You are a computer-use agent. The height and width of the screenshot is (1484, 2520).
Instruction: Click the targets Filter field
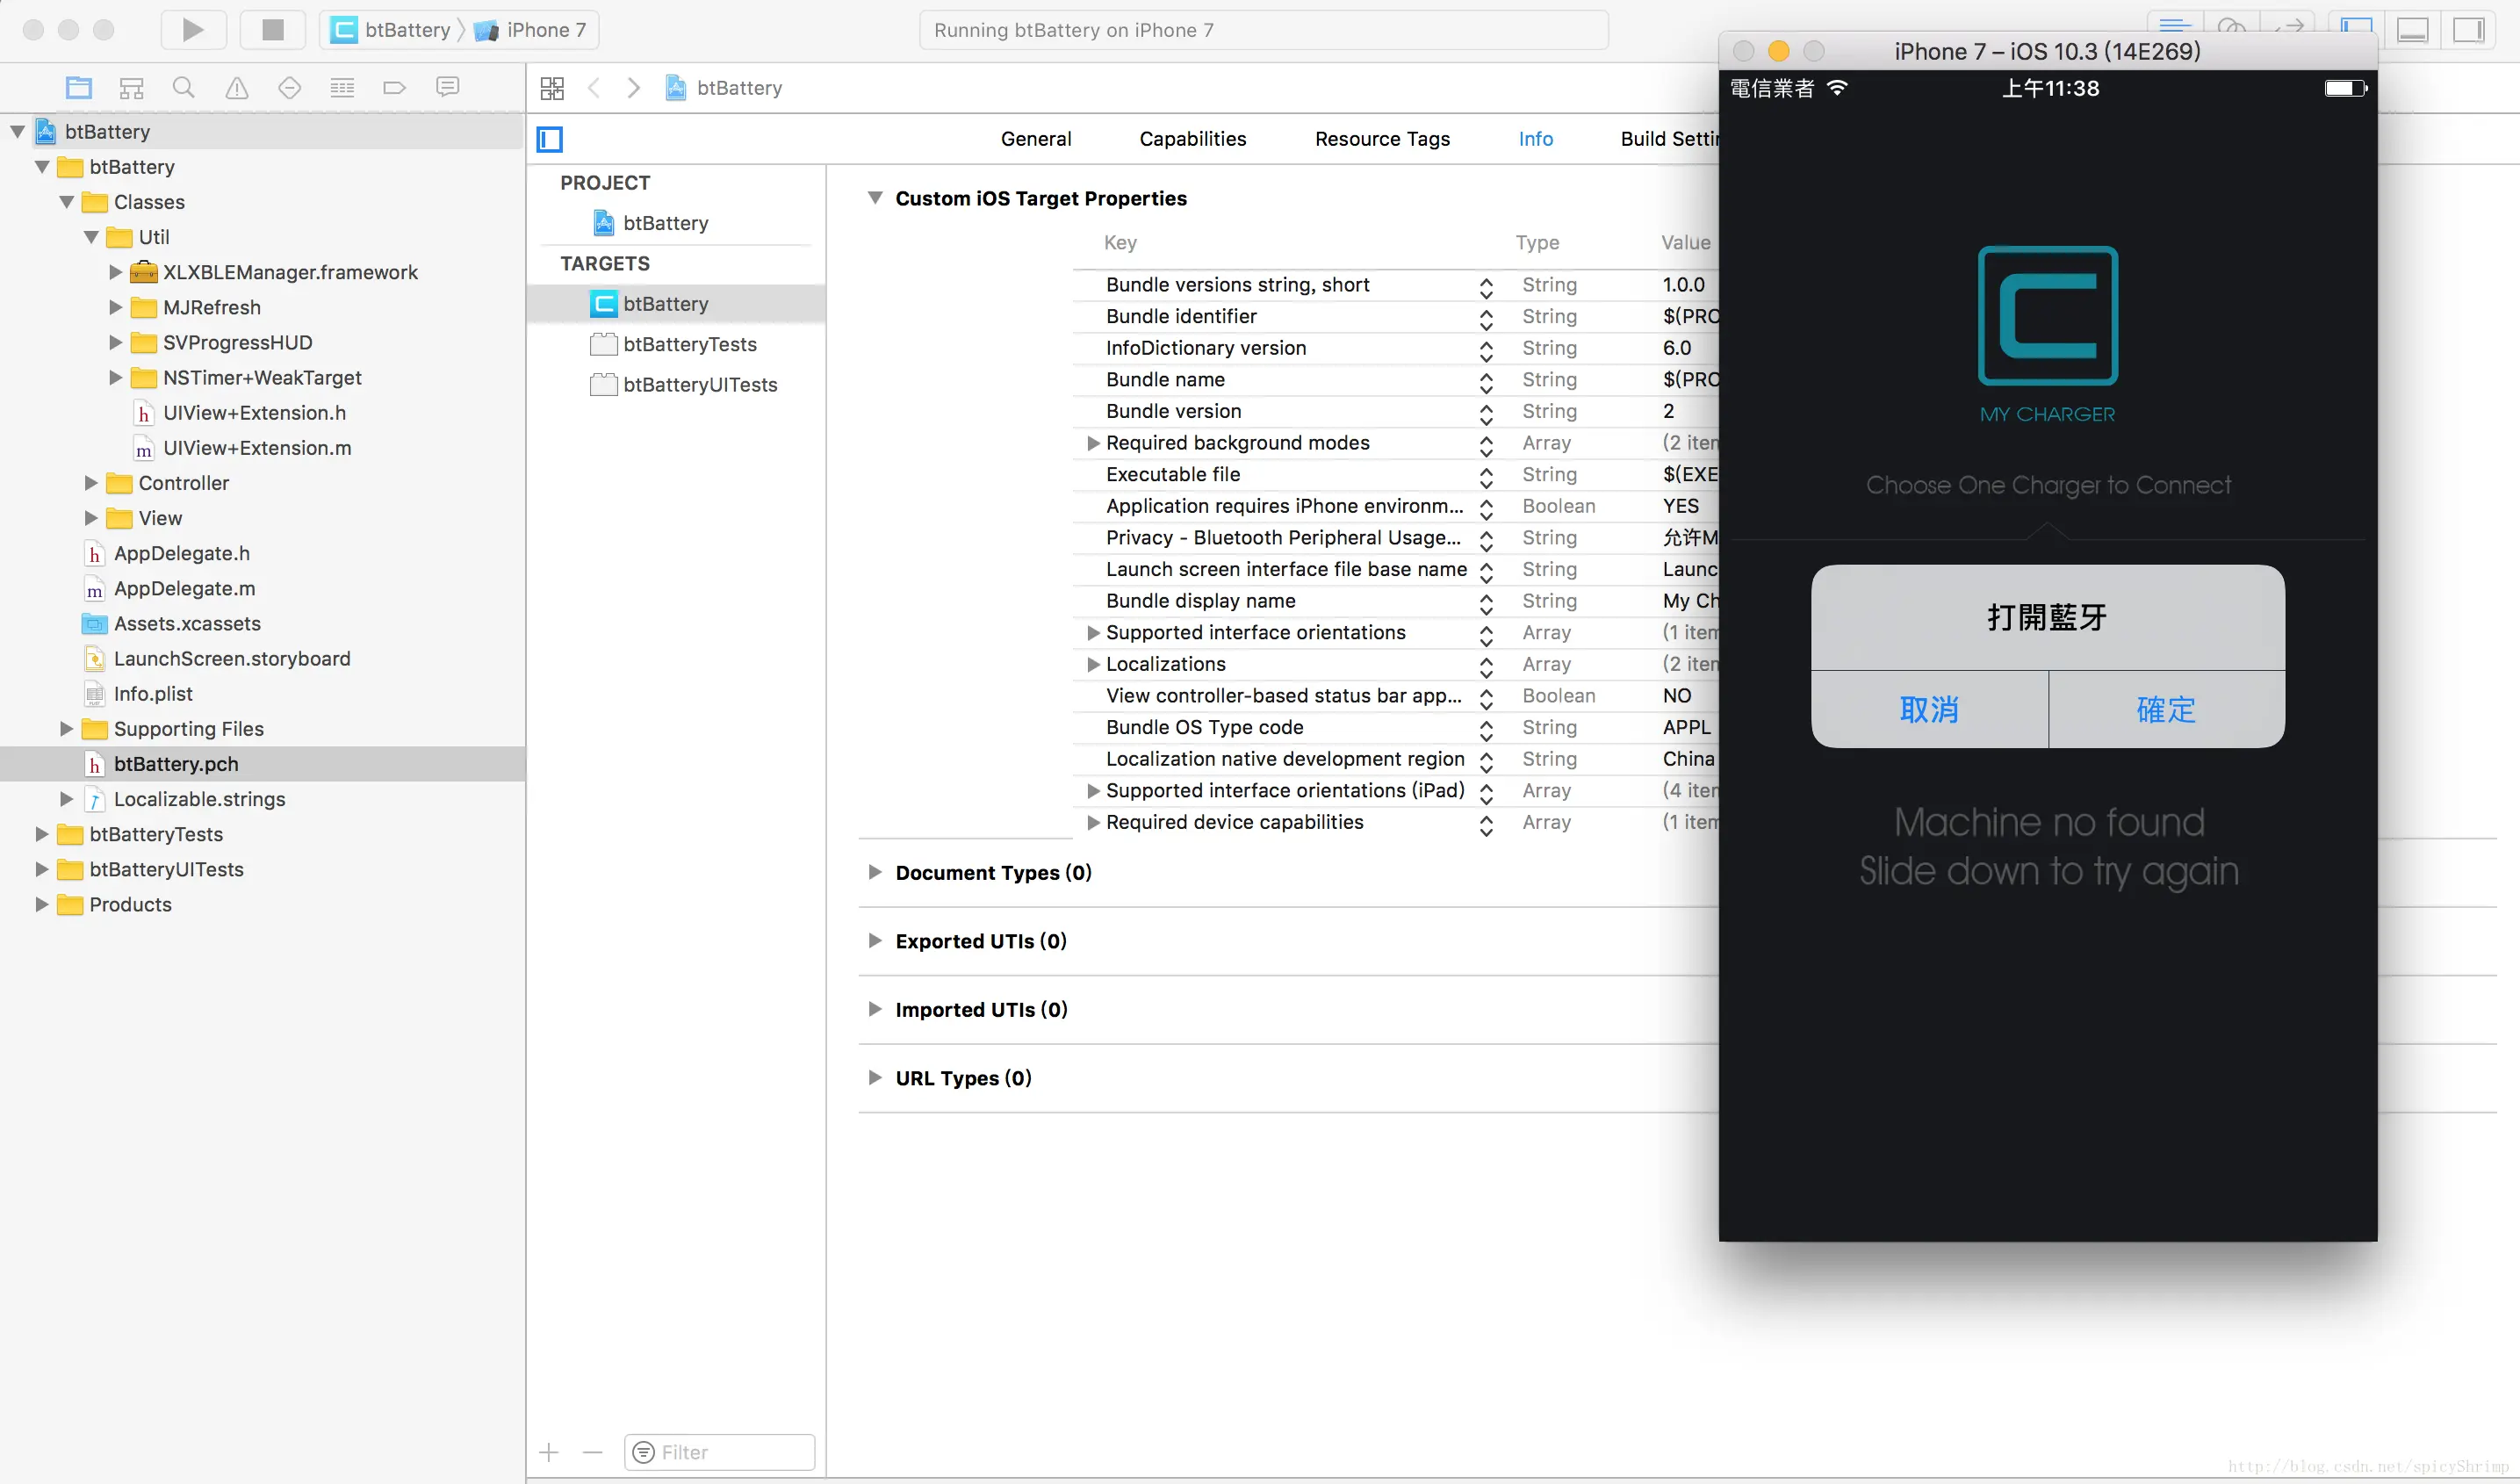pos(730,1451)
